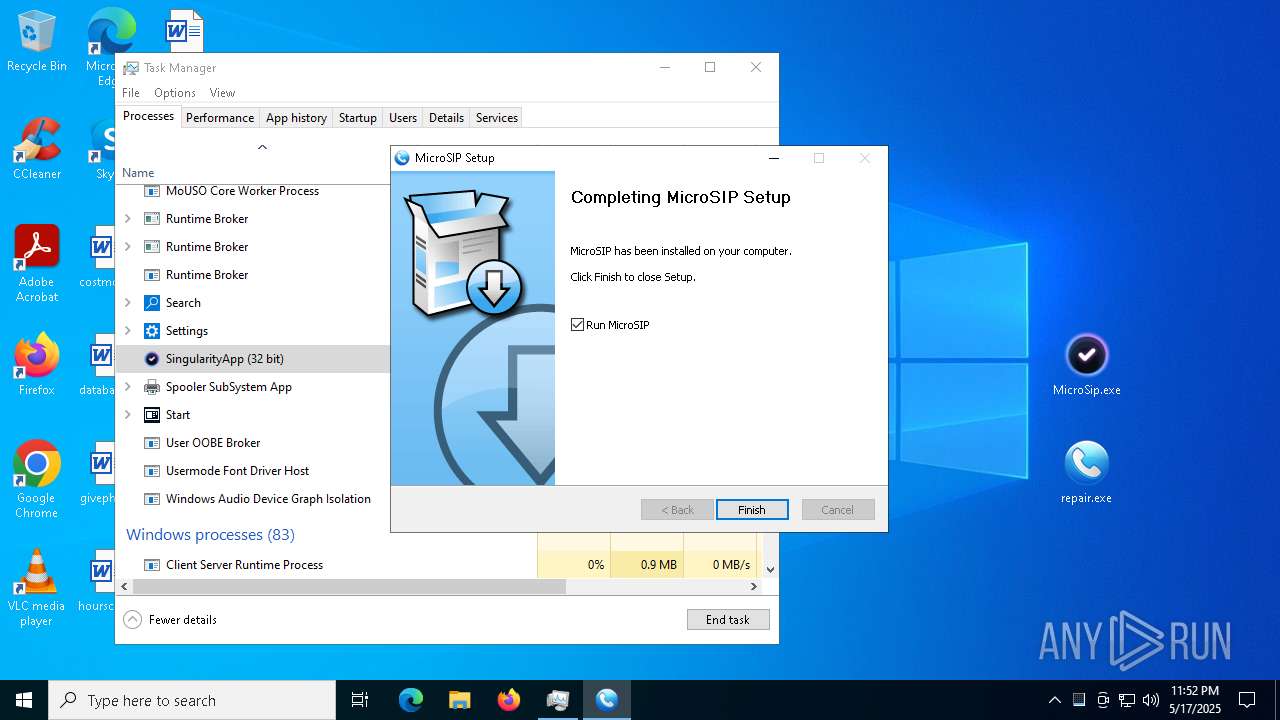Switch to the Users tab
Image resolution: width=1280 pixels, height=720 pixels.
[403, 118]
